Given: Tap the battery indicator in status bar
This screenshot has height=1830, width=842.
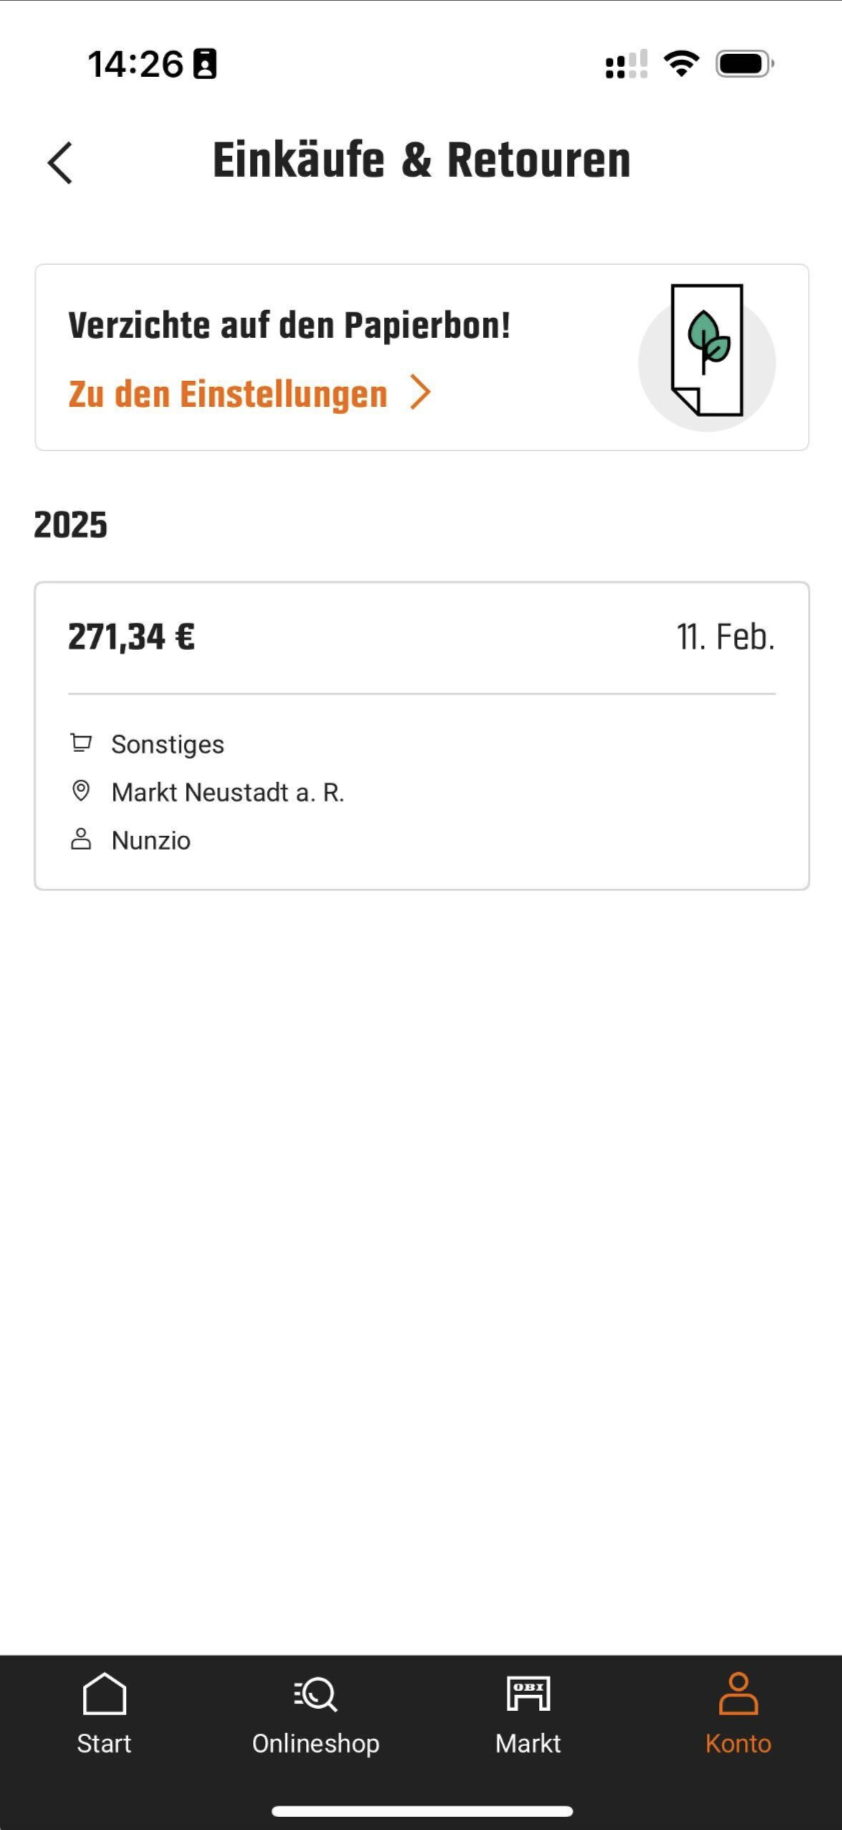Looking at the screenshot, I should [744, 64].
